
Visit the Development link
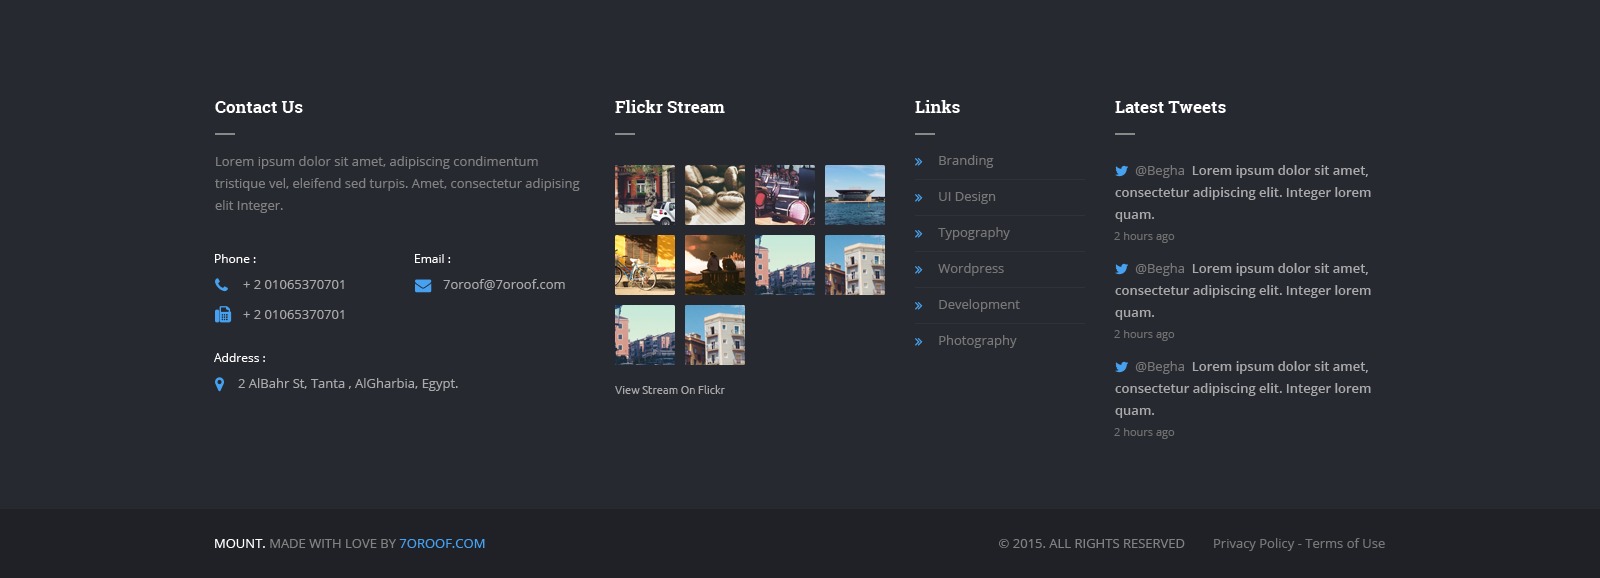[x=979, y=305]
